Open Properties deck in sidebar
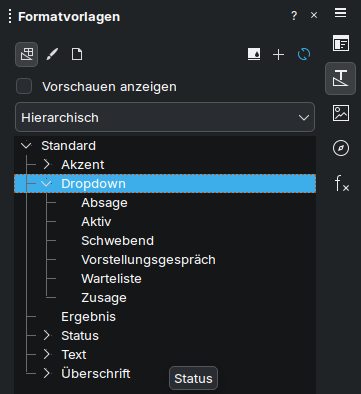 coord(341,43)
